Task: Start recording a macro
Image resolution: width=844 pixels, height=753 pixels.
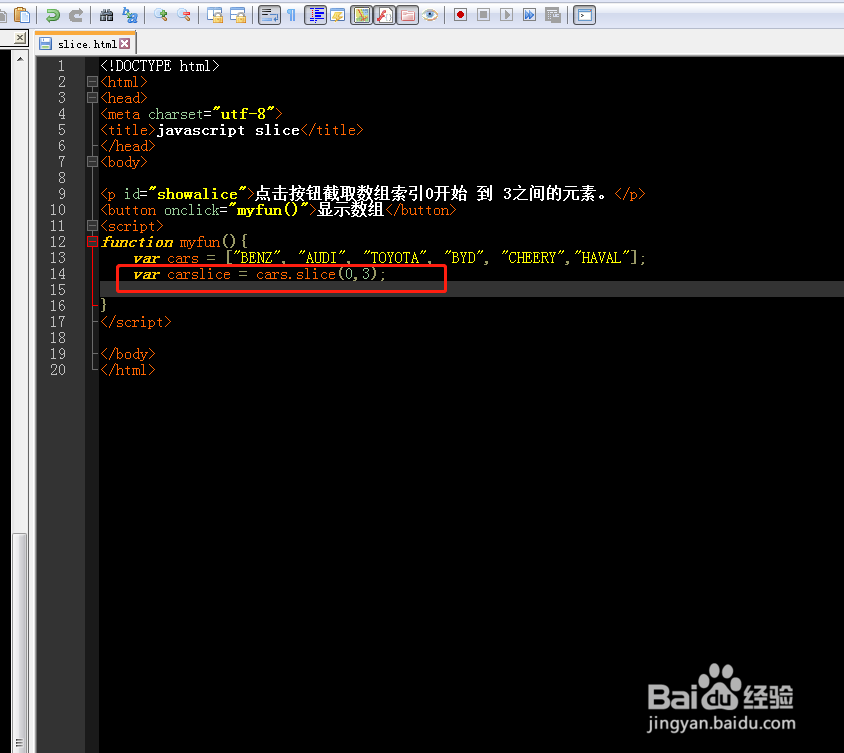Action: point(460,15)
